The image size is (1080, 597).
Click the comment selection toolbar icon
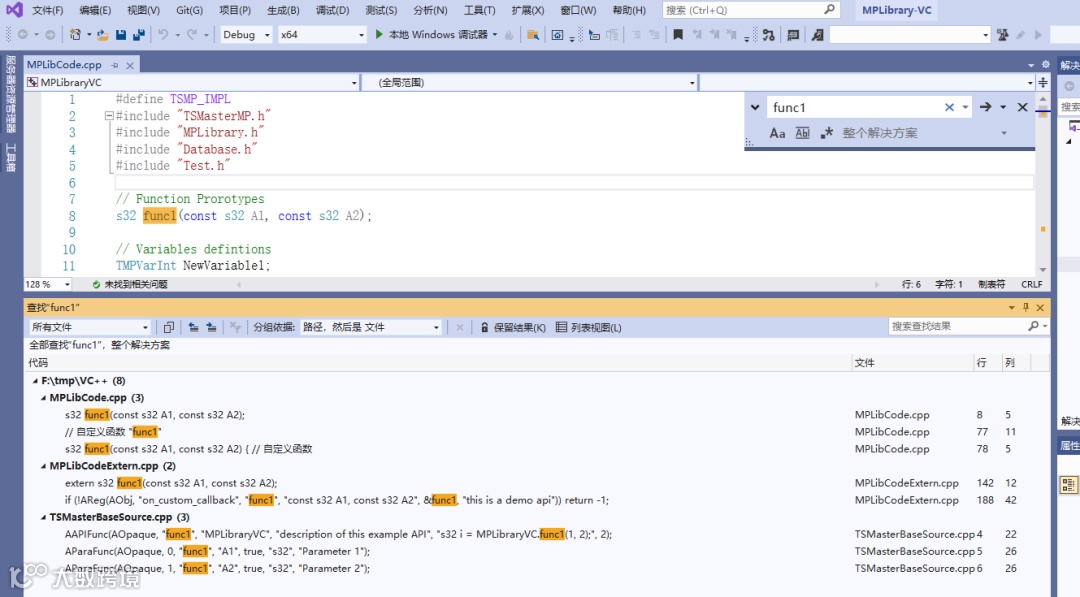coord(793,35)
